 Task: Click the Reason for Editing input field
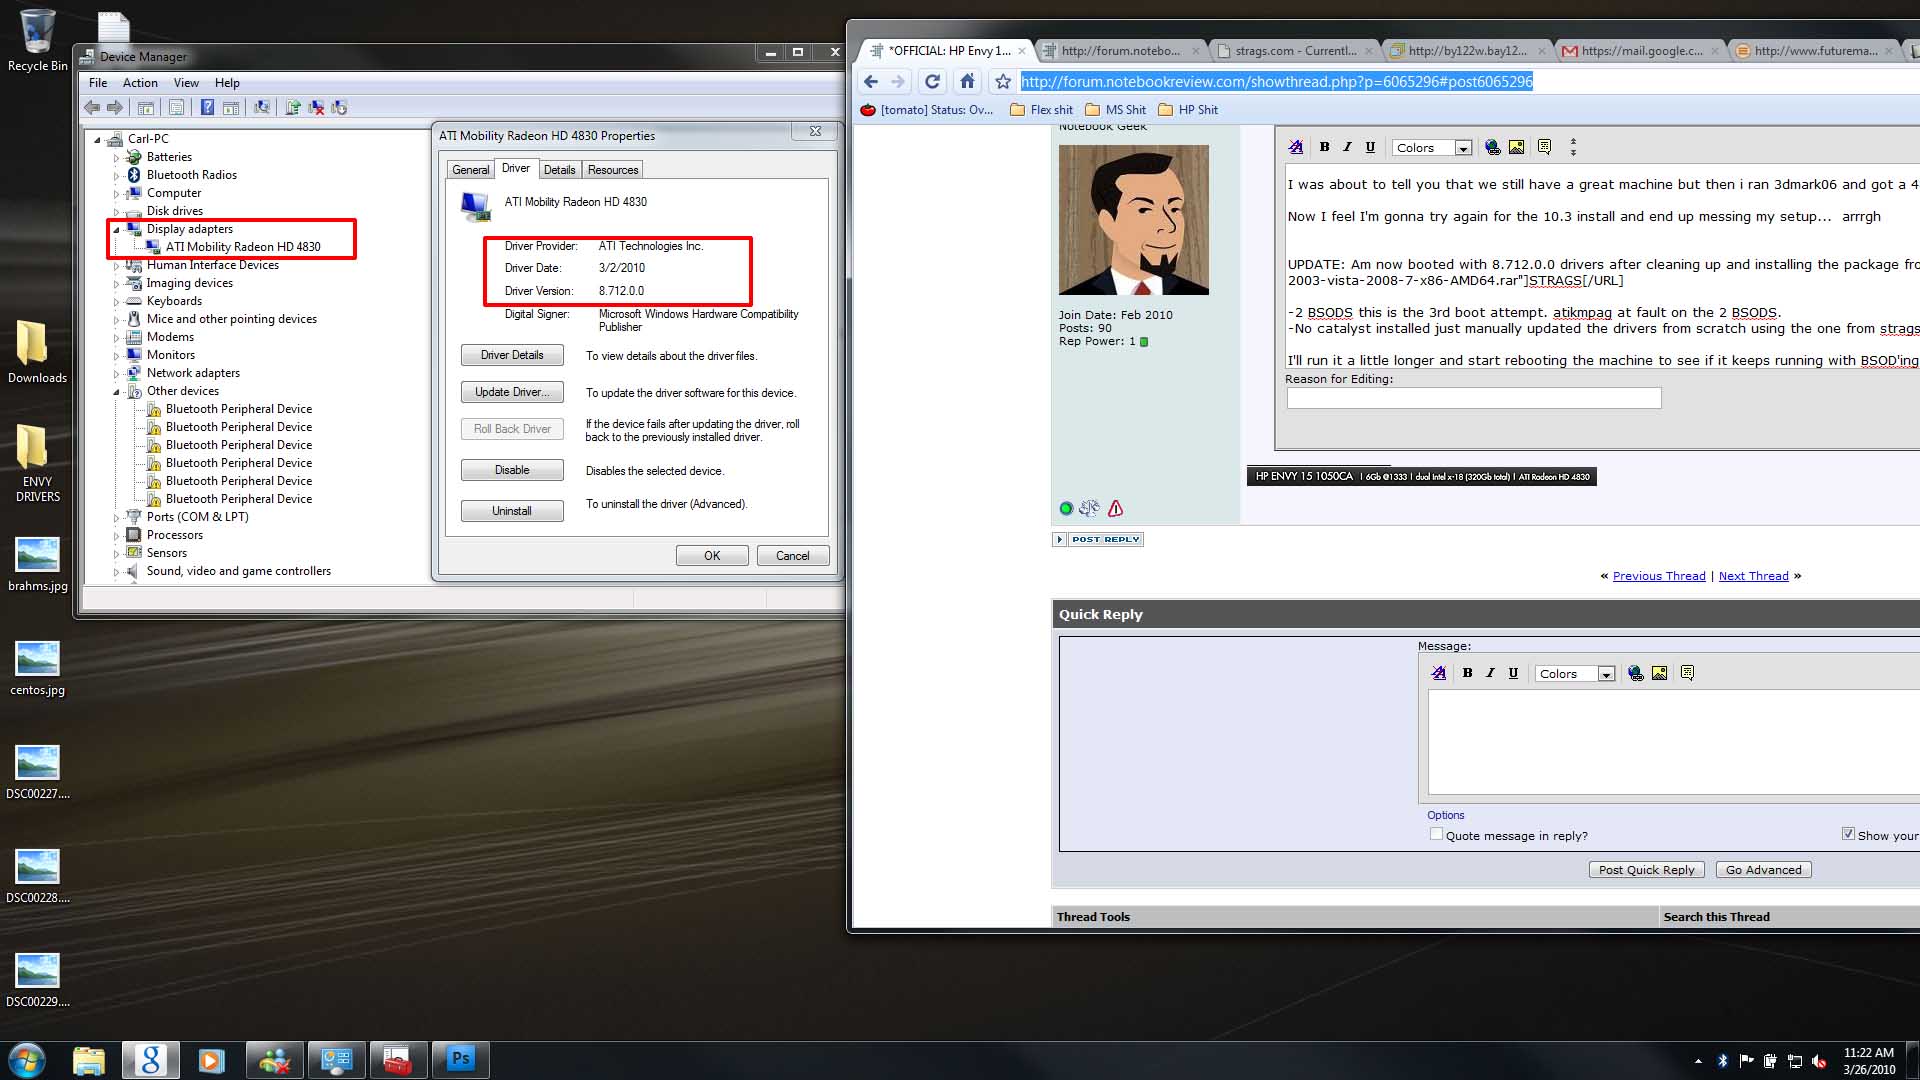1474,398
